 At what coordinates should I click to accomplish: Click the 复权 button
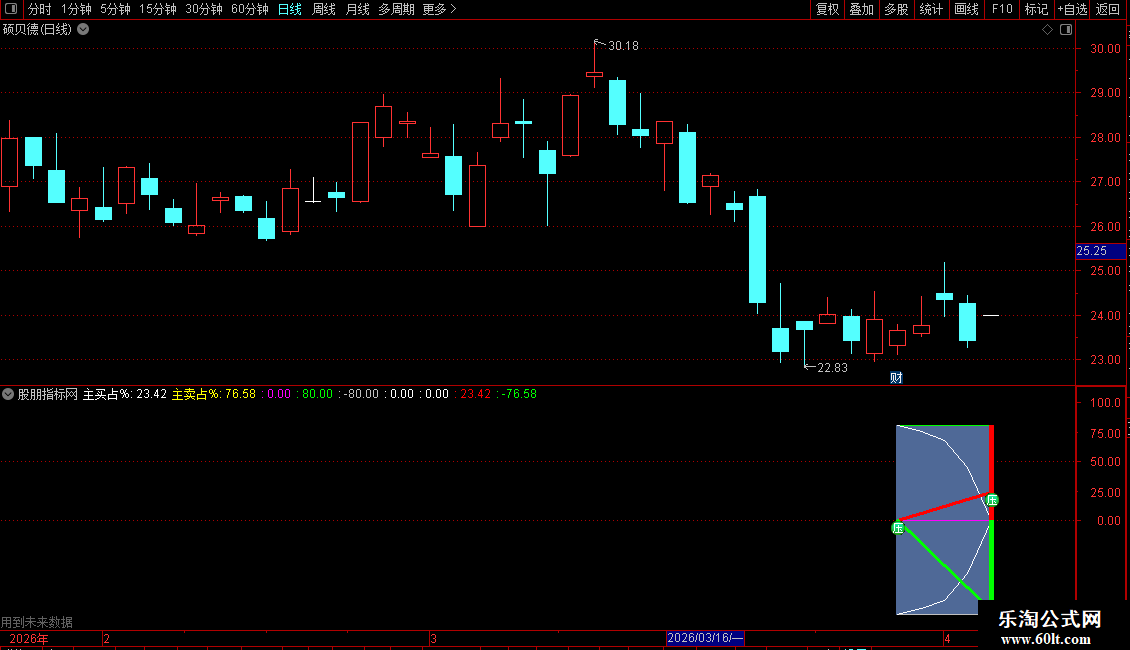click(x=827, y=9)
